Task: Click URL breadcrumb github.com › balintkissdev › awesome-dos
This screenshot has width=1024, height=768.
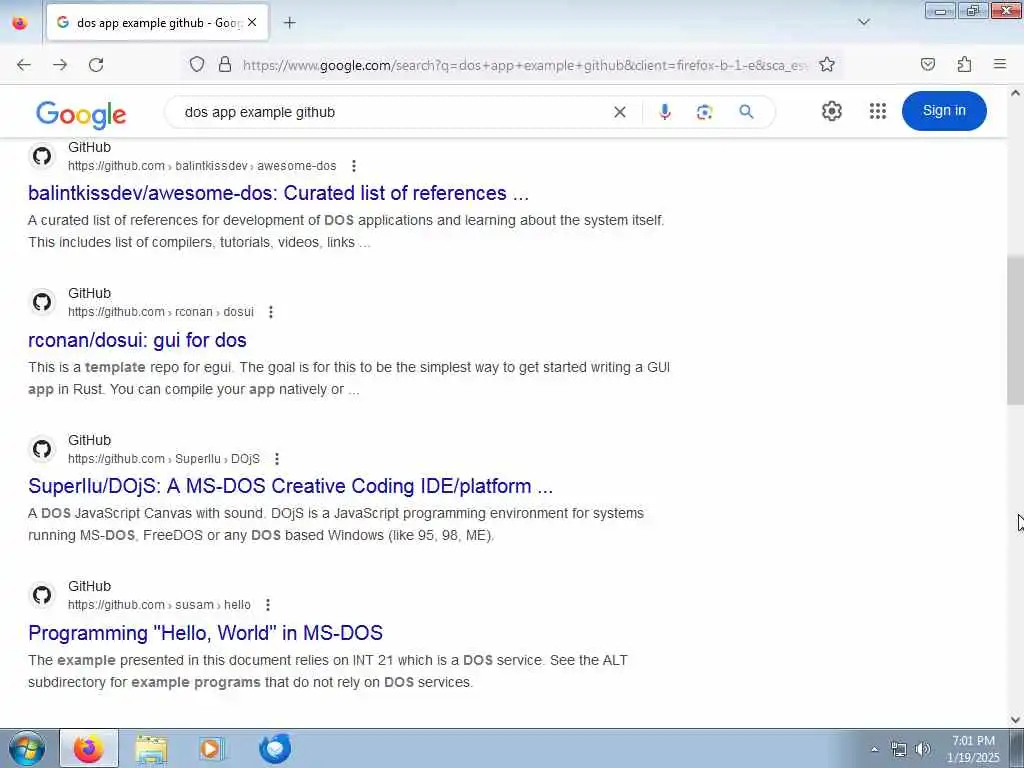Action: pyautogui.click(x=202, y=166)
